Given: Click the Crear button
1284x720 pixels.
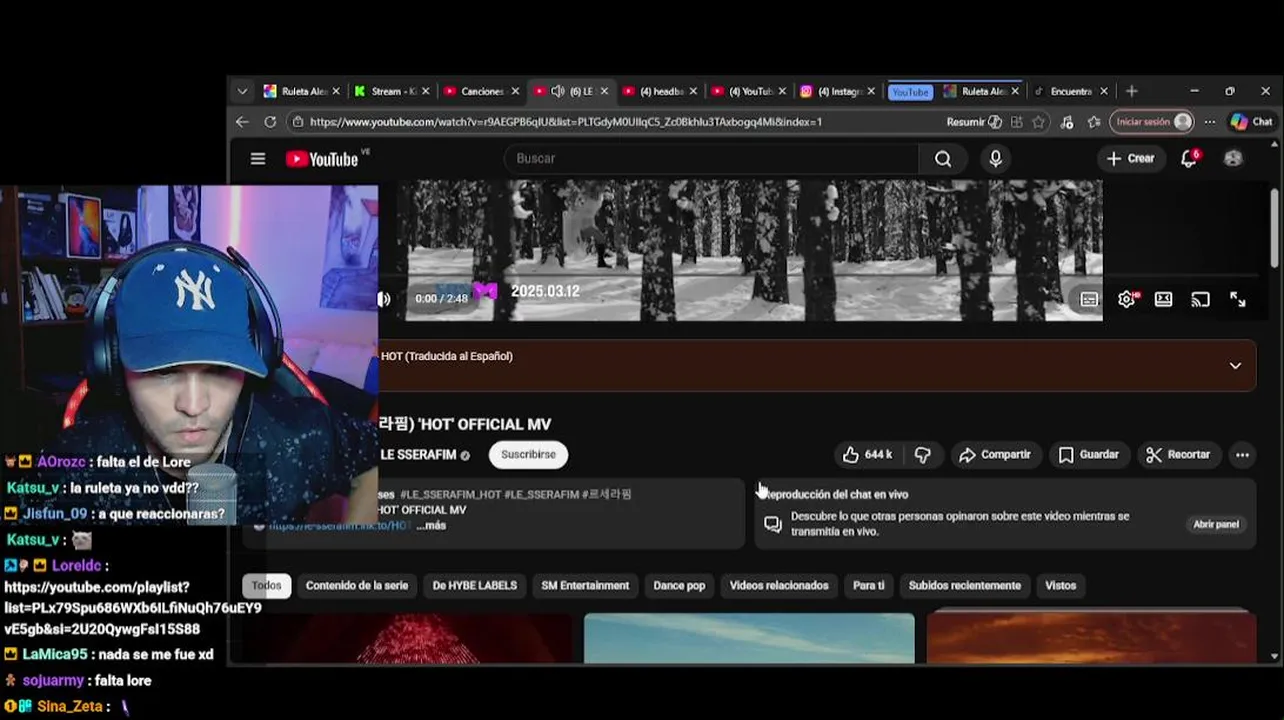Looking at the screenshot, I should click(x=1130, y=158).
